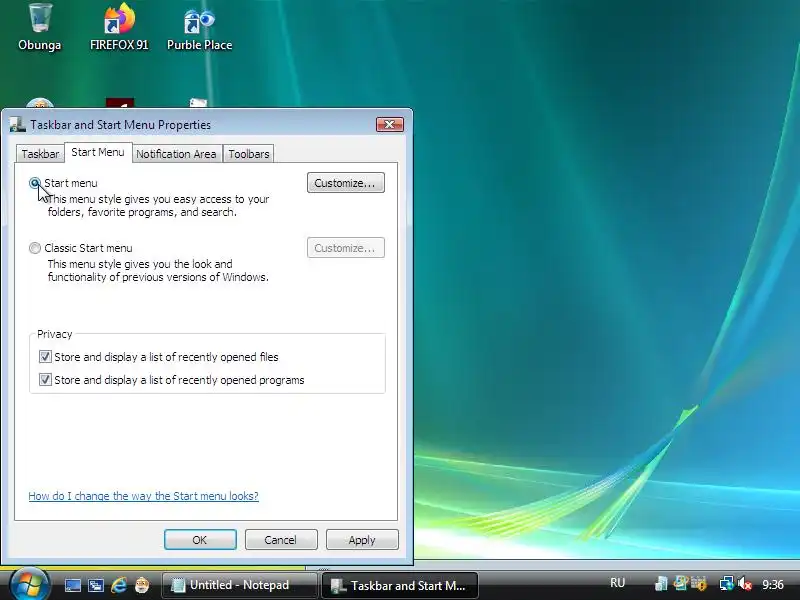Click the Windows Start orb
The height and width of the screenshot is (600, 800).
pyautogui.click(x=30, y=584)
